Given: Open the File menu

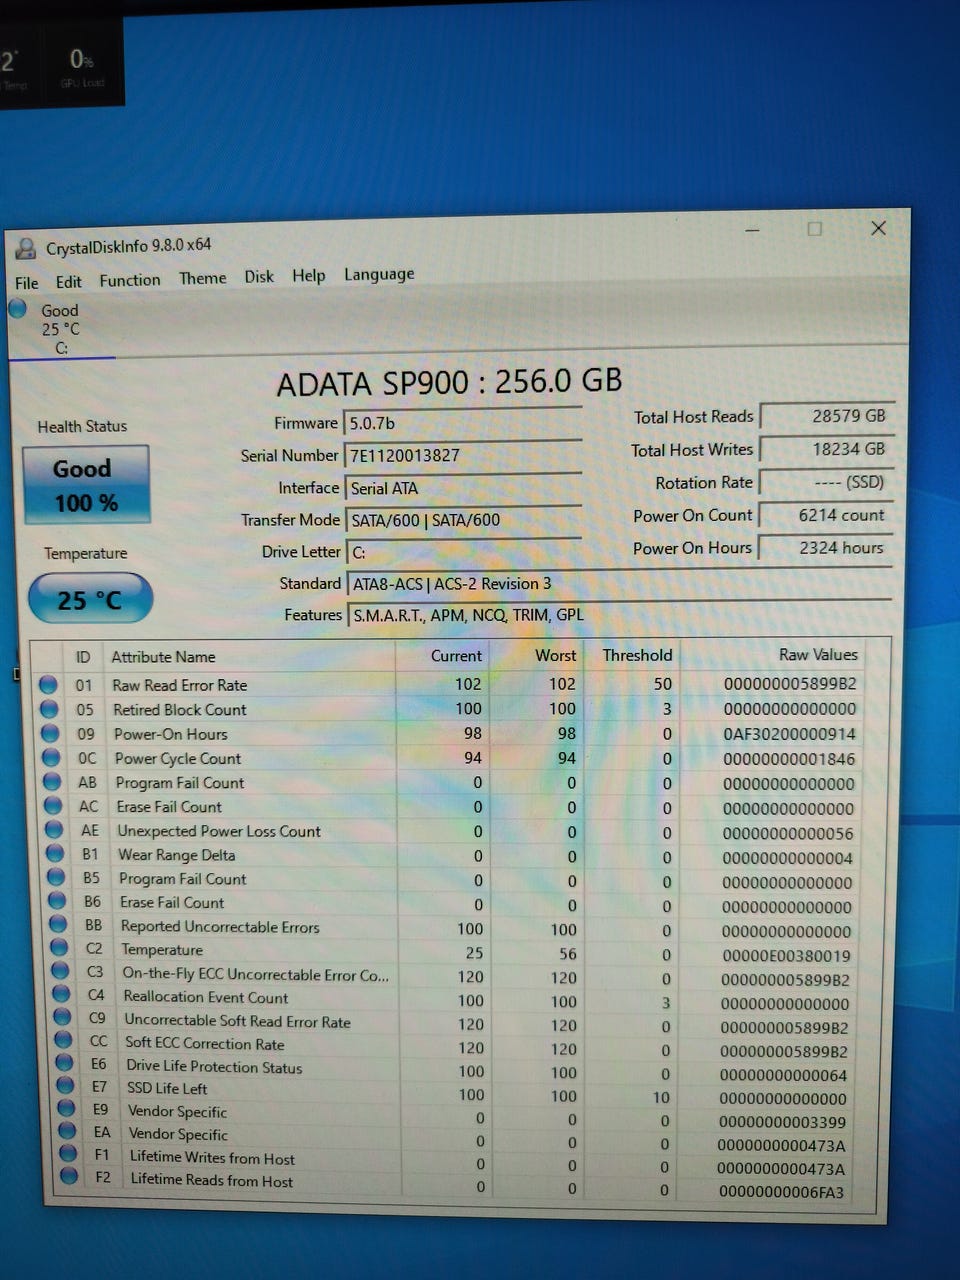Looking at the screenshot, I should tap(27, 283).
